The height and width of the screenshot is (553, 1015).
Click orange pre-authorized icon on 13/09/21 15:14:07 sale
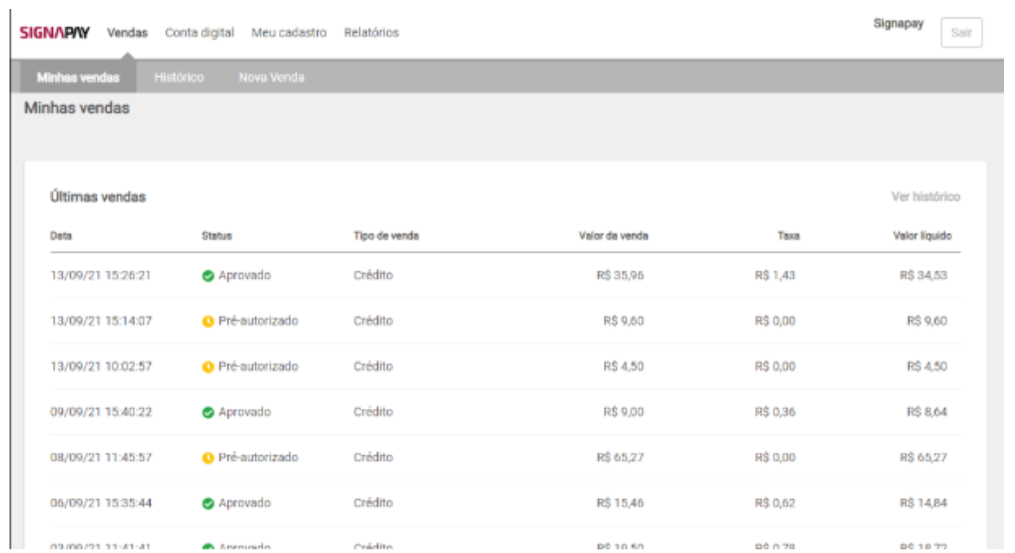coord(207,321)
